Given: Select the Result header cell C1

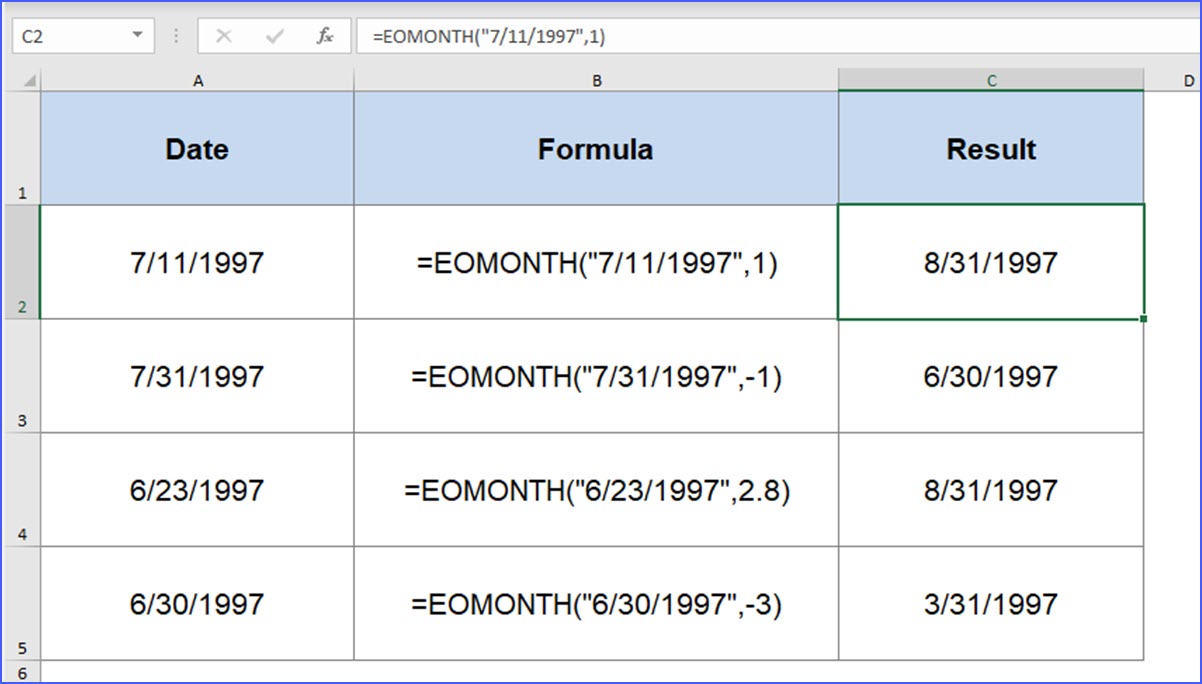Looking at the screenshot, I should (990, 148).
